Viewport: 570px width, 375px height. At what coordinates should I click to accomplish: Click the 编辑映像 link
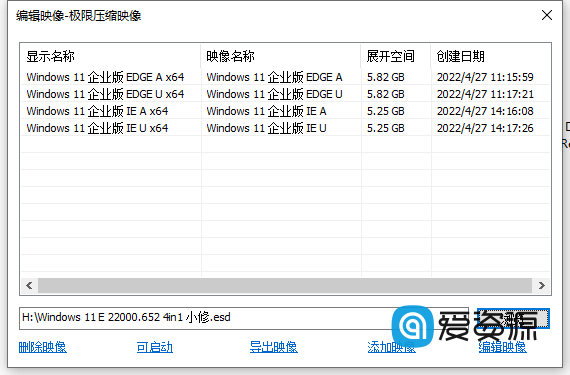tap(502, 347)
